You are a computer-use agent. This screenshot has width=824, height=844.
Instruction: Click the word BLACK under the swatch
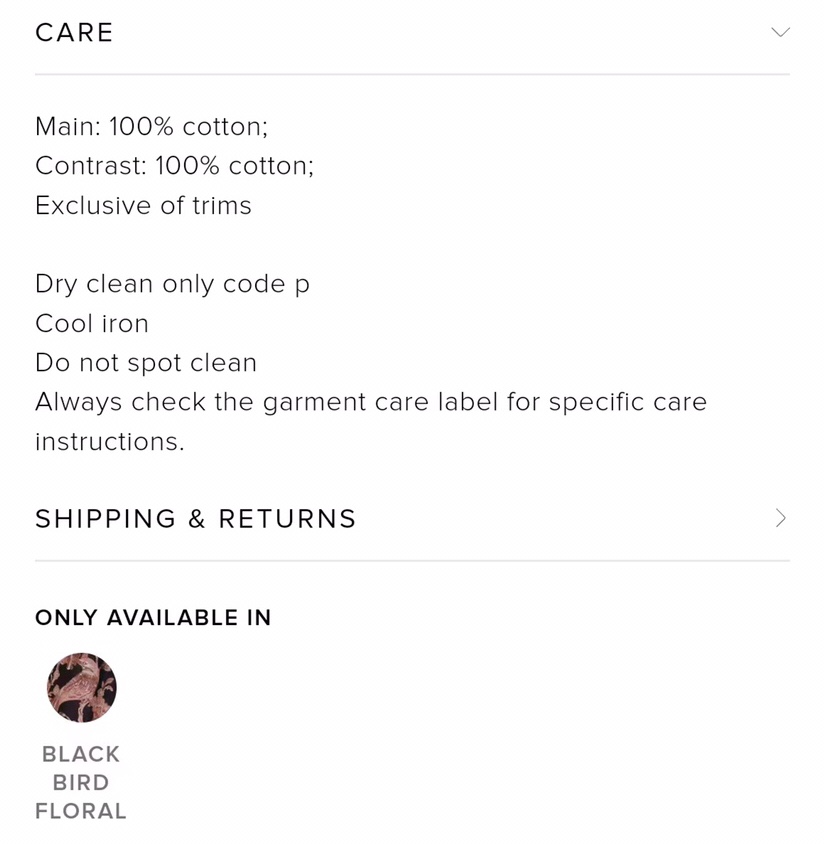point(81,754)
